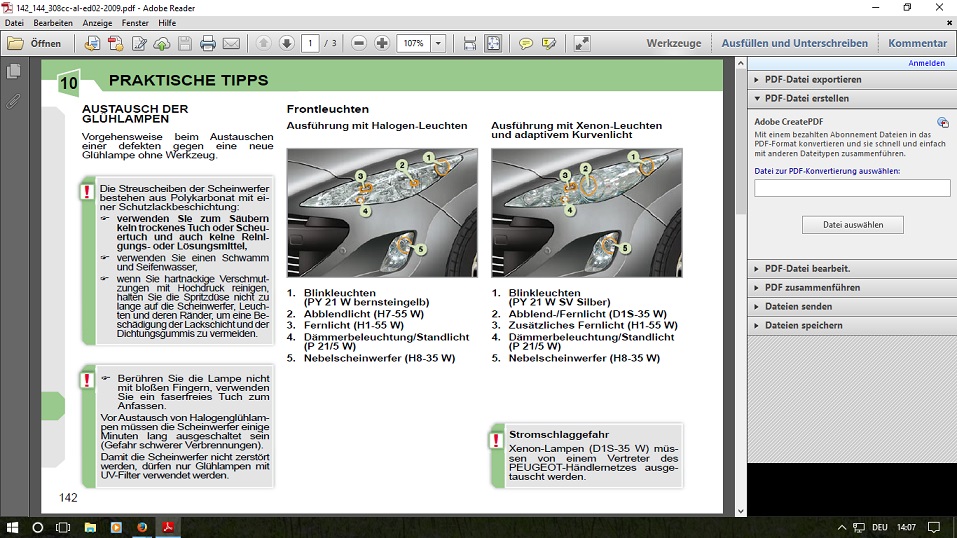Open attachments paperclip panel
This screenshot has height=538, width=957.
(x=14, y=101)
